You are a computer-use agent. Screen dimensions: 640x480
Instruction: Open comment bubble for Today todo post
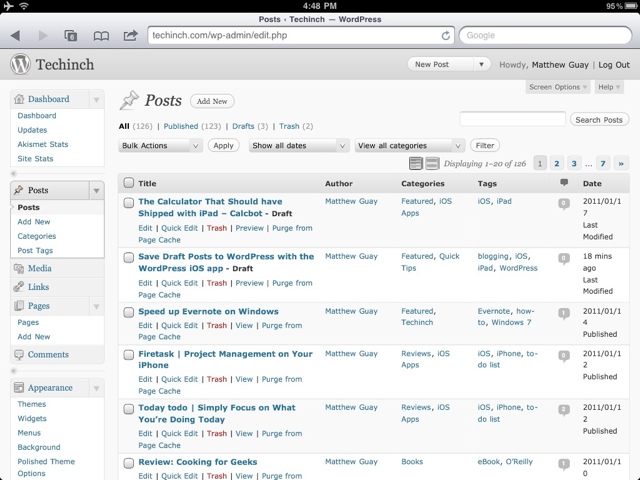[564, 410]
